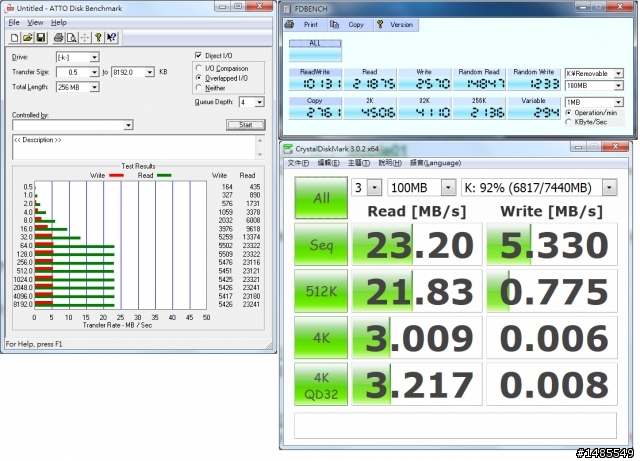The height and width of the screenshot is (461, 640).
Task: Click the printer icon in FDBENCH toolbar
Action: click(289, 24)
